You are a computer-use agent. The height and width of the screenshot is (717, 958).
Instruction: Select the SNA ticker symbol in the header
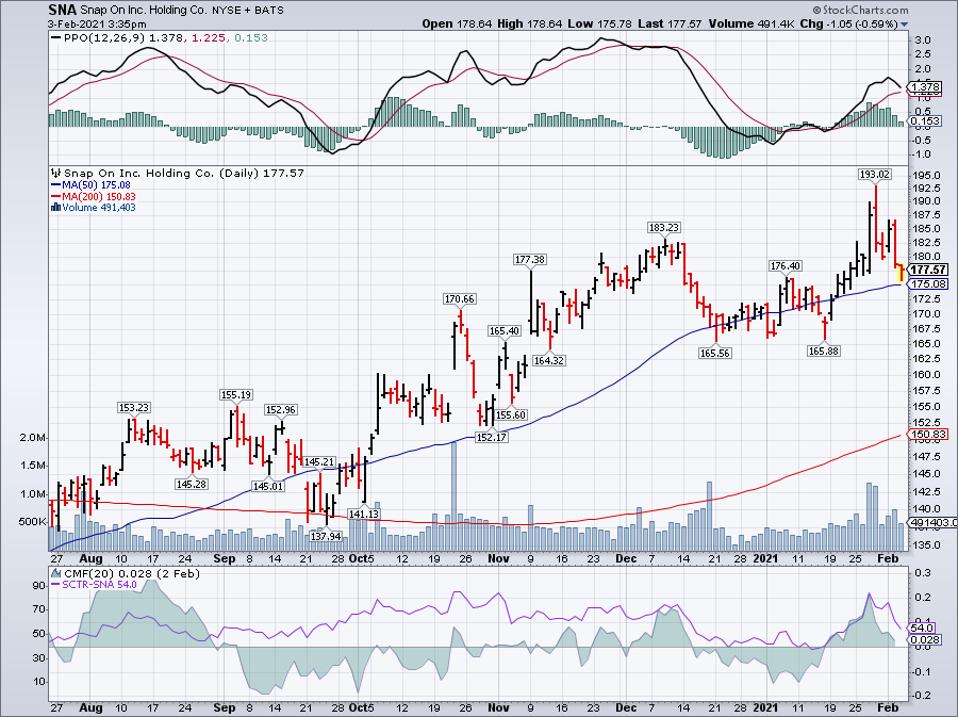point(63,10)
